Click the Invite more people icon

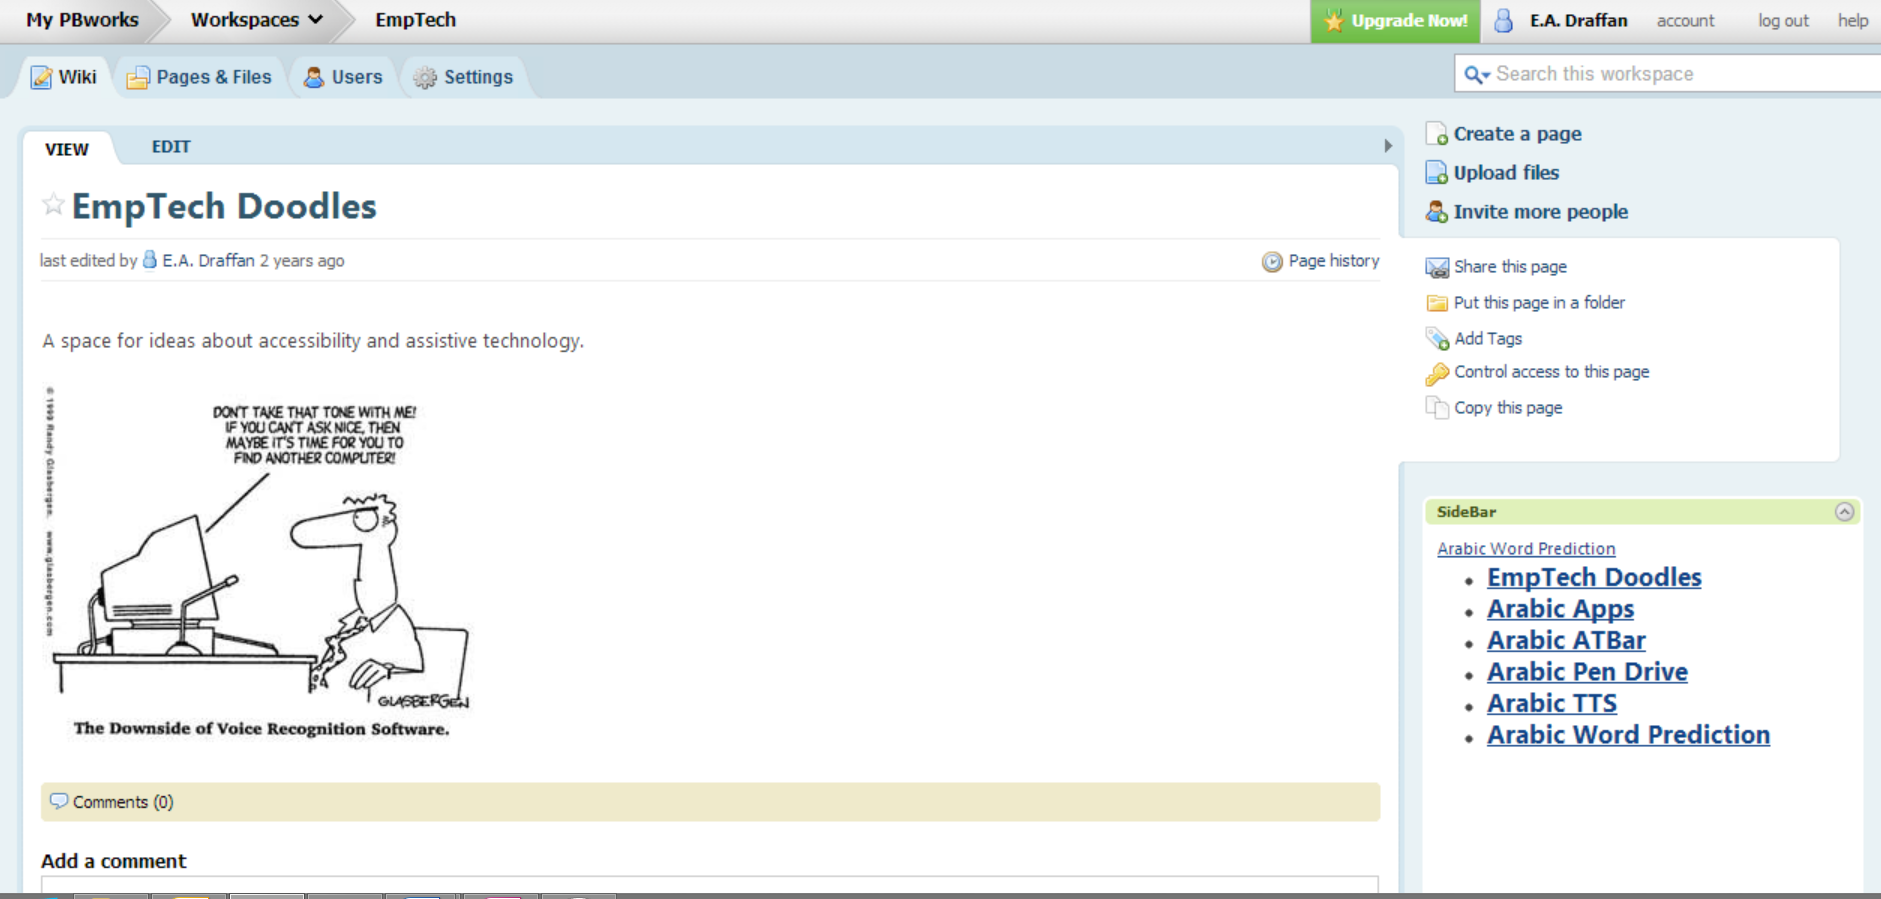tap(1437, 212)
